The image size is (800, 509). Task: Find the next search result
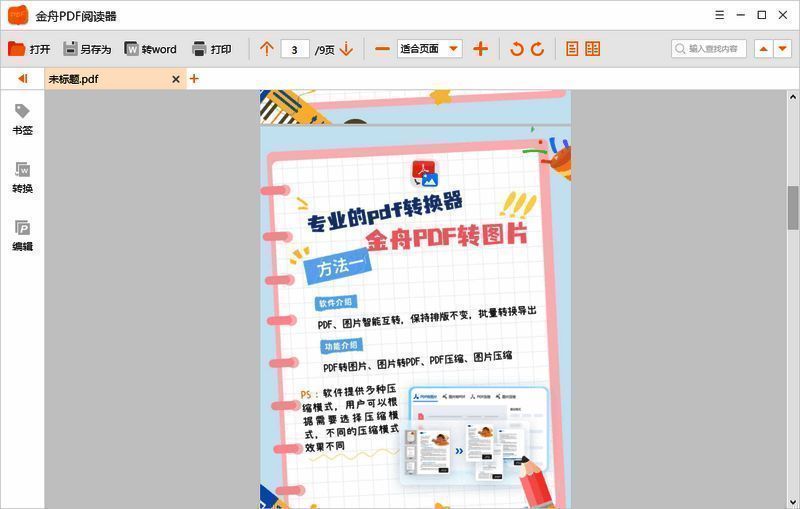point(783,49)
